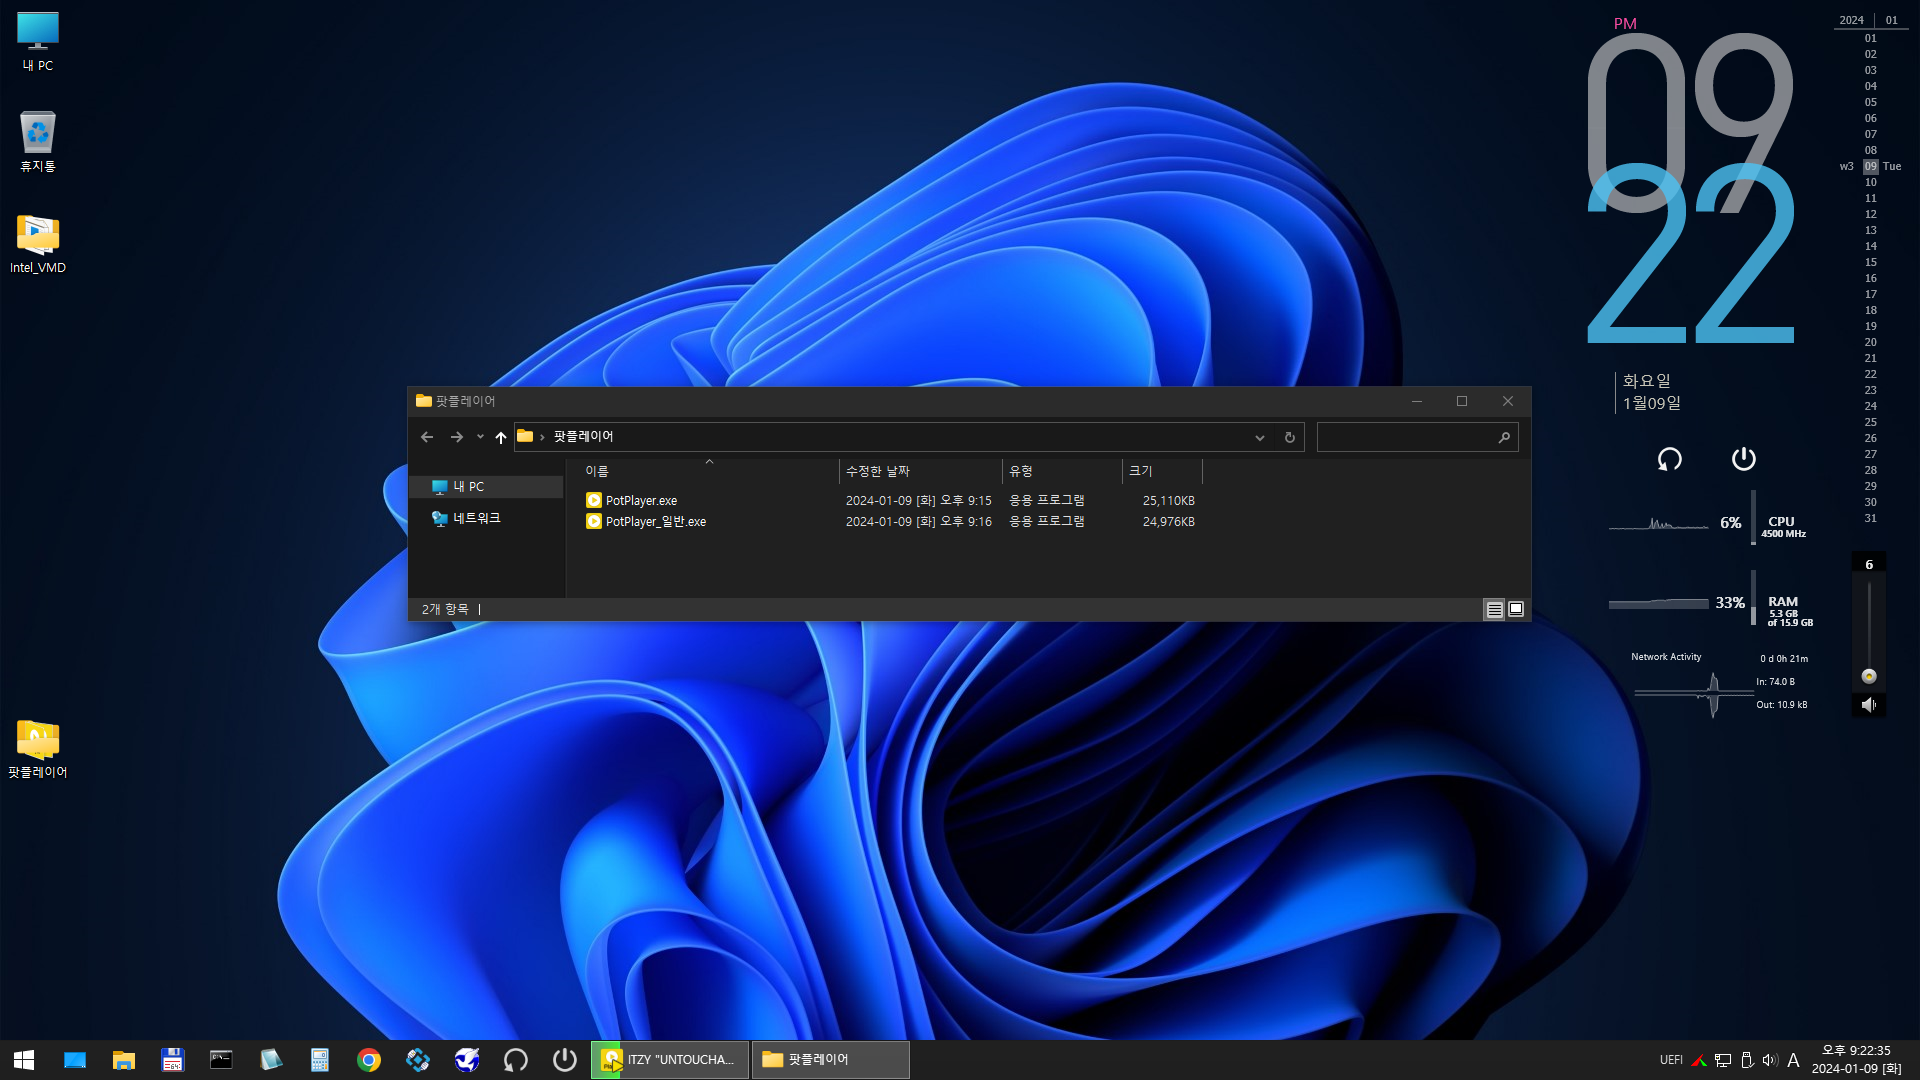Click date 2024-01-09 오후 9:16 cell

918,521
